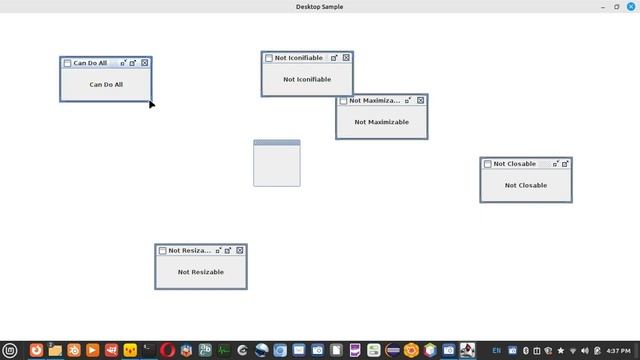Click the Not Iconifiable label inside frame

pos(307,79)
